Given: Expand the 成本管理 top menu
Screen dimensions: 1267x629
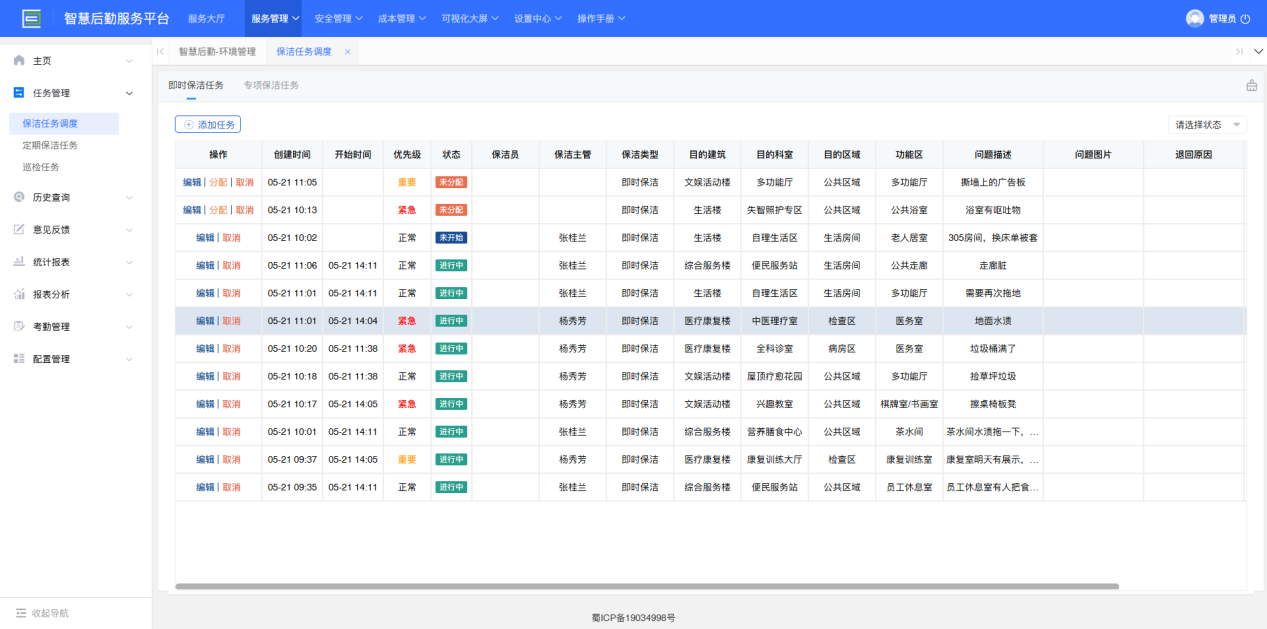Looking at the screenshot, I should 402,18.
